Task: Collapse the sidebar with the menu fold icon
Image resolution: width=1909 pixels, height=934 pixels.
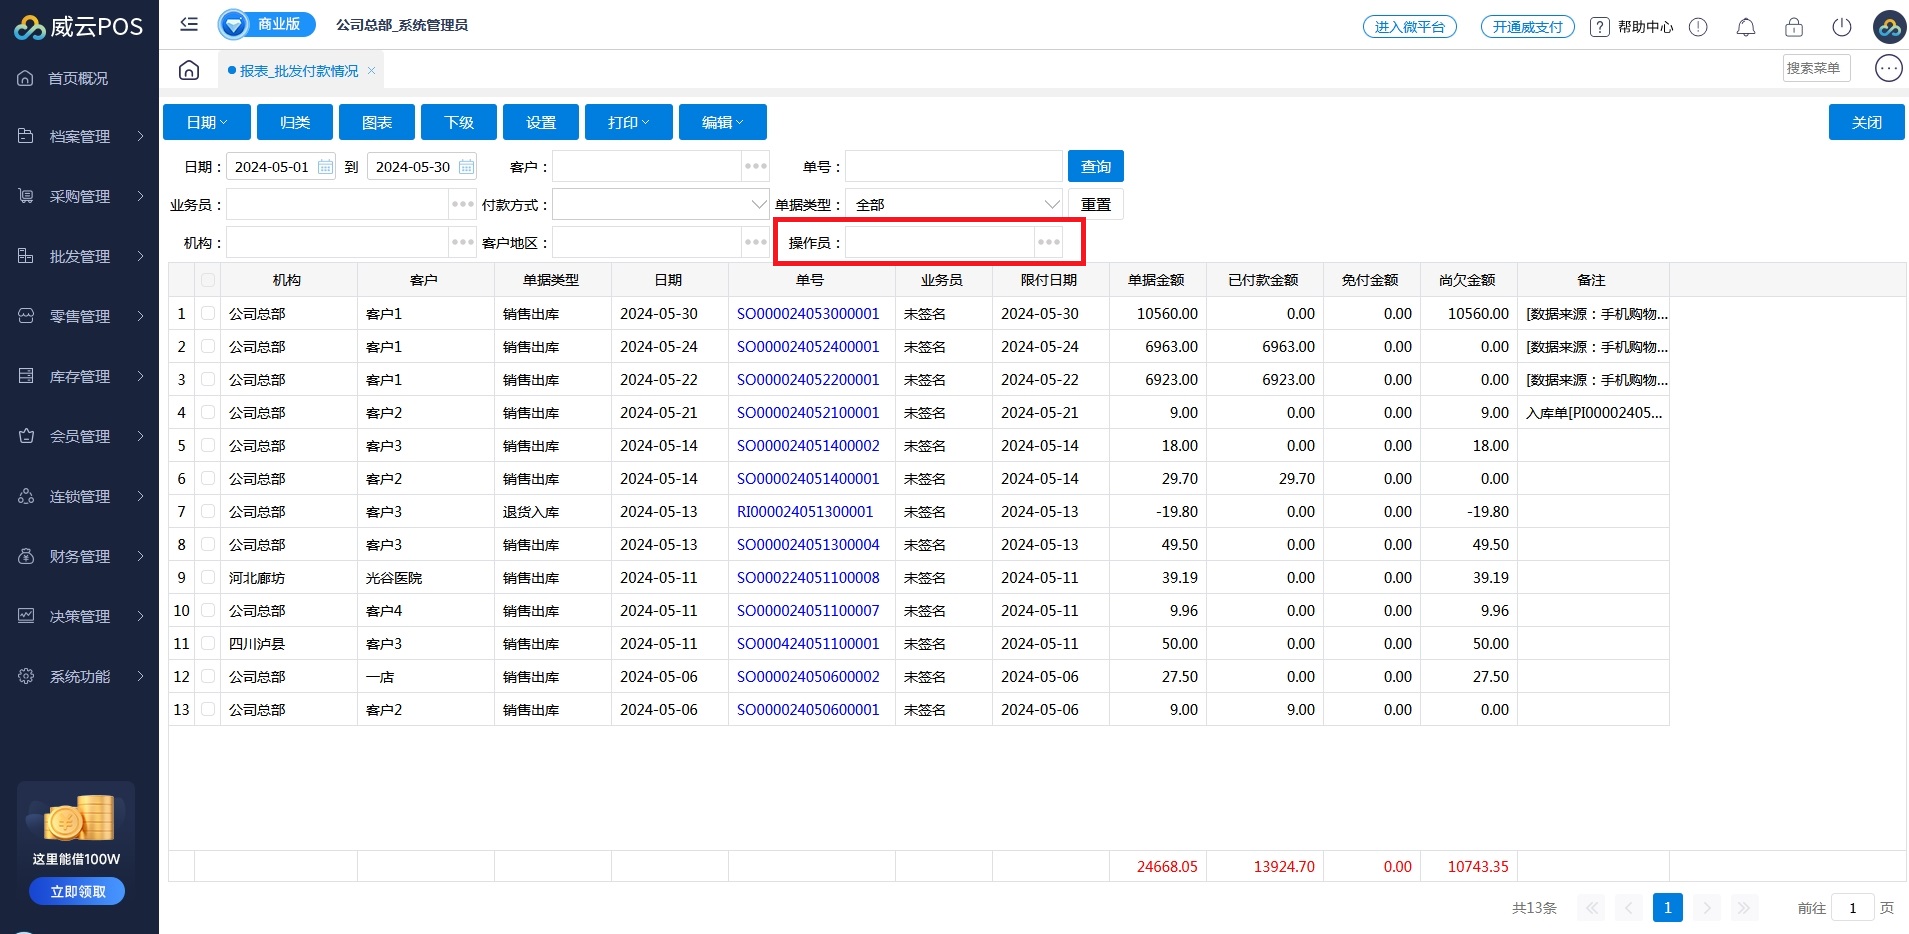Action: (189, 24)
